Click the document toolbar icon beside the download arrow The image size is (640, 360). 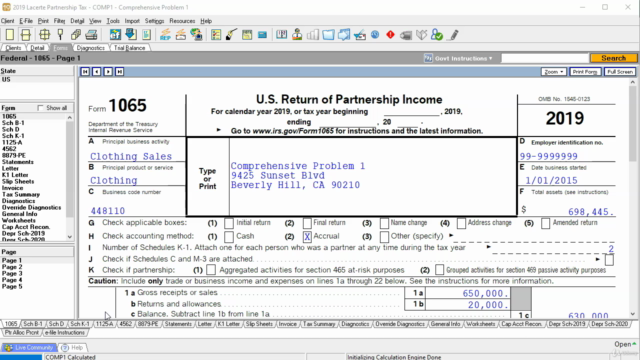pyautogui.click(x=147, y=35)
